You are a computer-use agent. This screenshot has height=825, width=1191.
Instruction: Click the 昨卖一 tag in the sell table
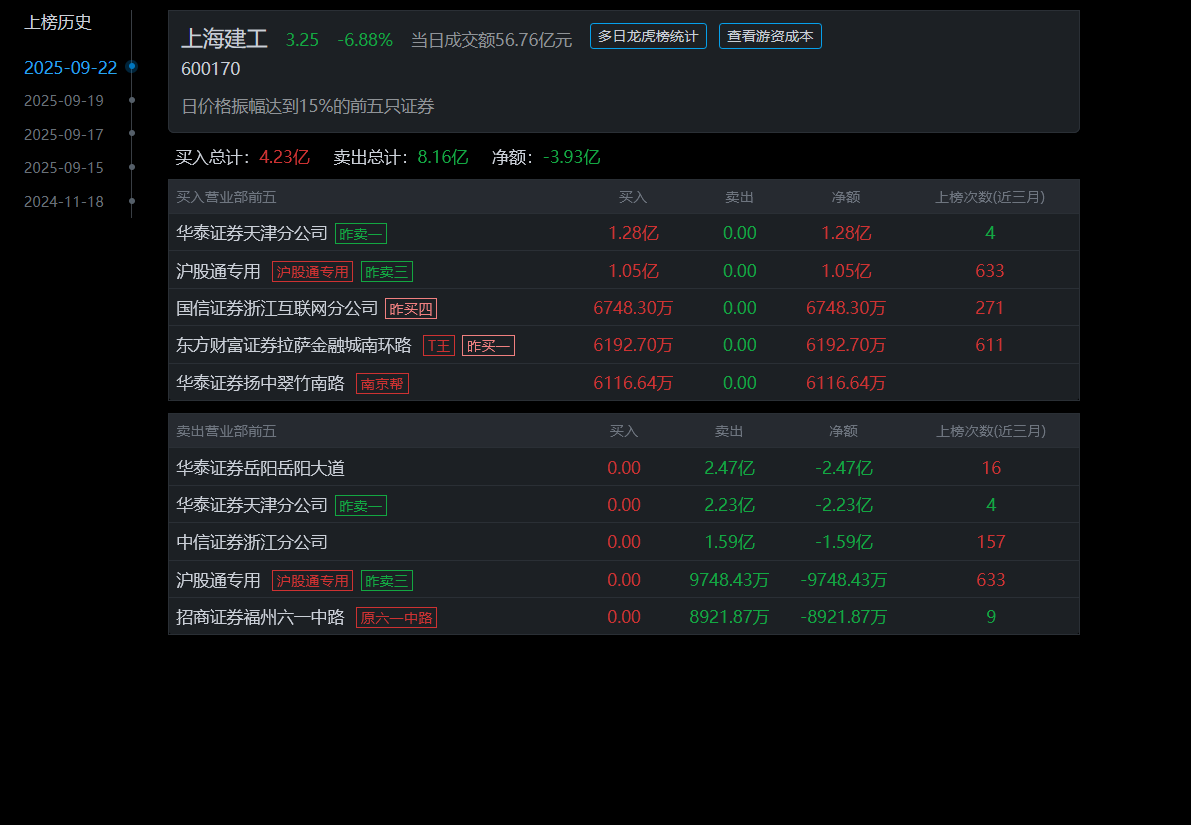361,506
